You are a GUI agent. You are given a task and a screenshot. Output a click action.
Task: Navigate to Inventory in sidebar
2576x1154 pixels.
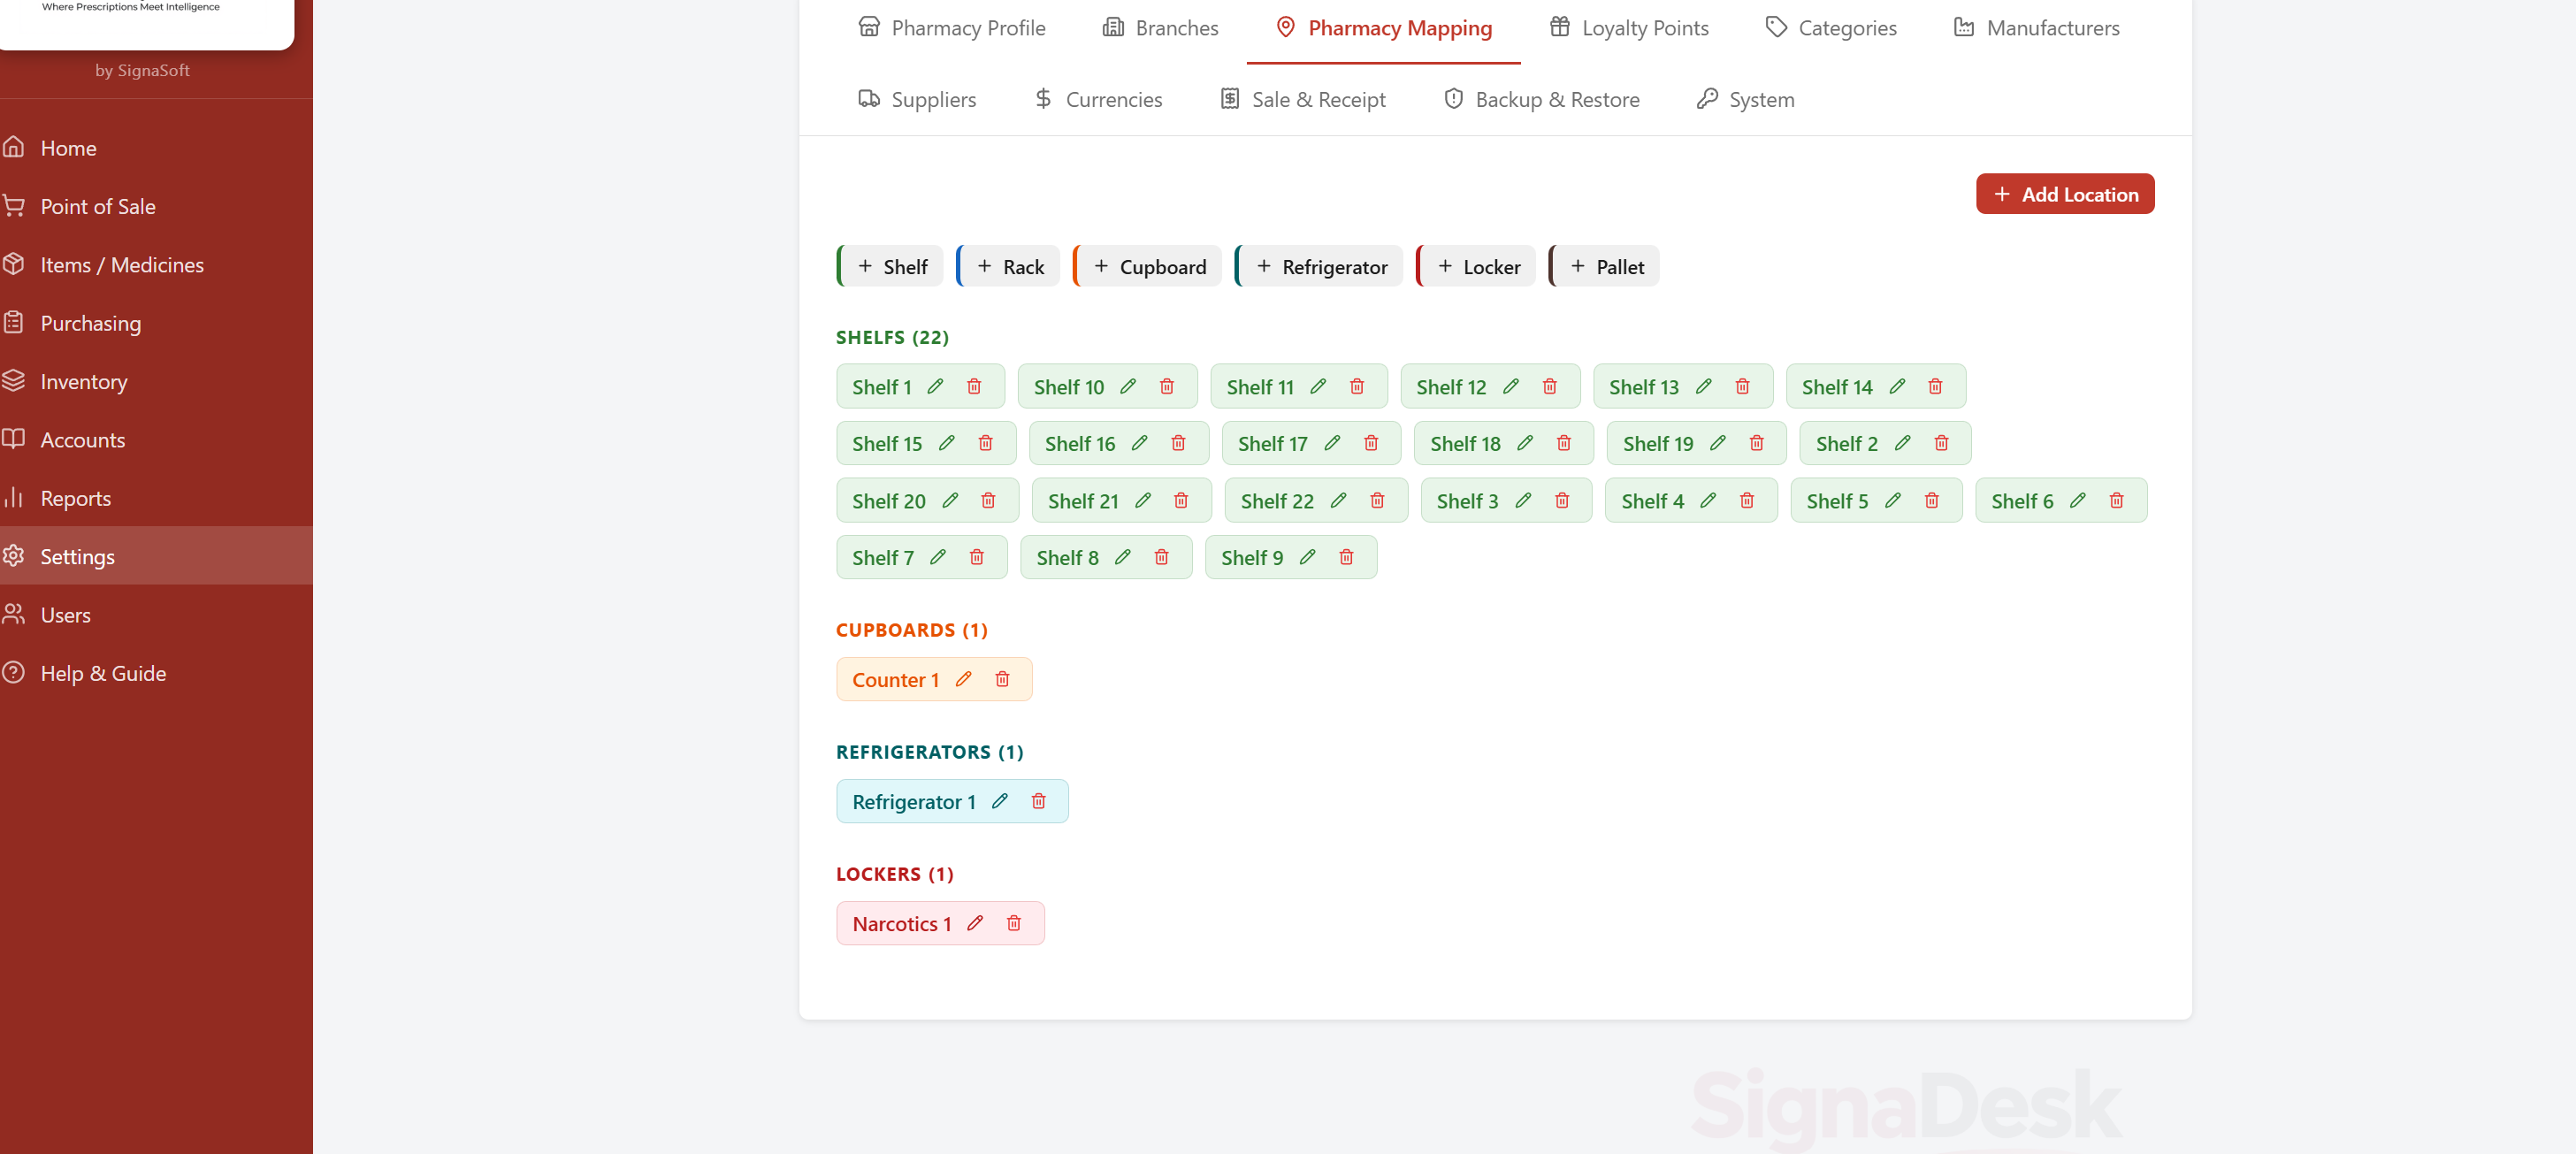83,382
